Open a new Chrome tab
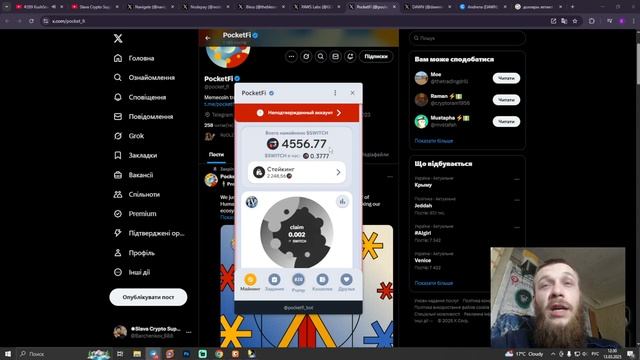Image resolution: width=640 pixels, height=360 pixels. pos(572,7)
